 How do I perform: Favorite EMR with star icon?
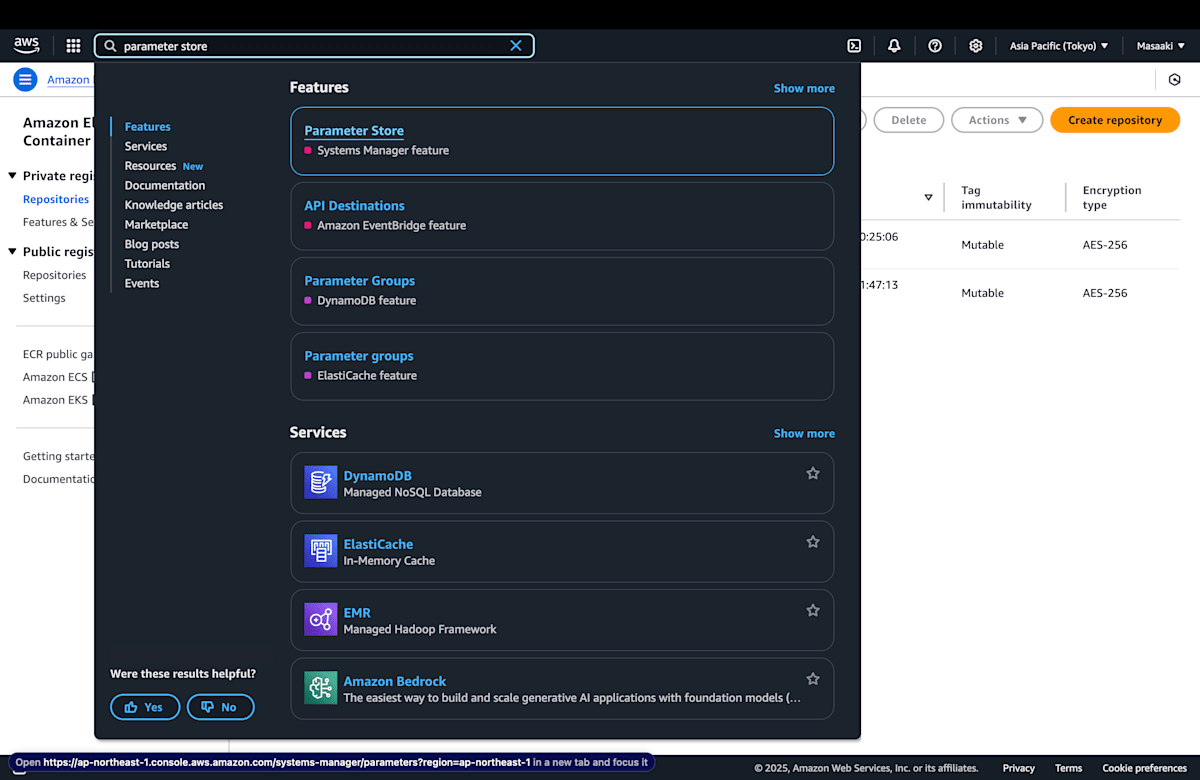pyautogui.click(x=813, y=610)
